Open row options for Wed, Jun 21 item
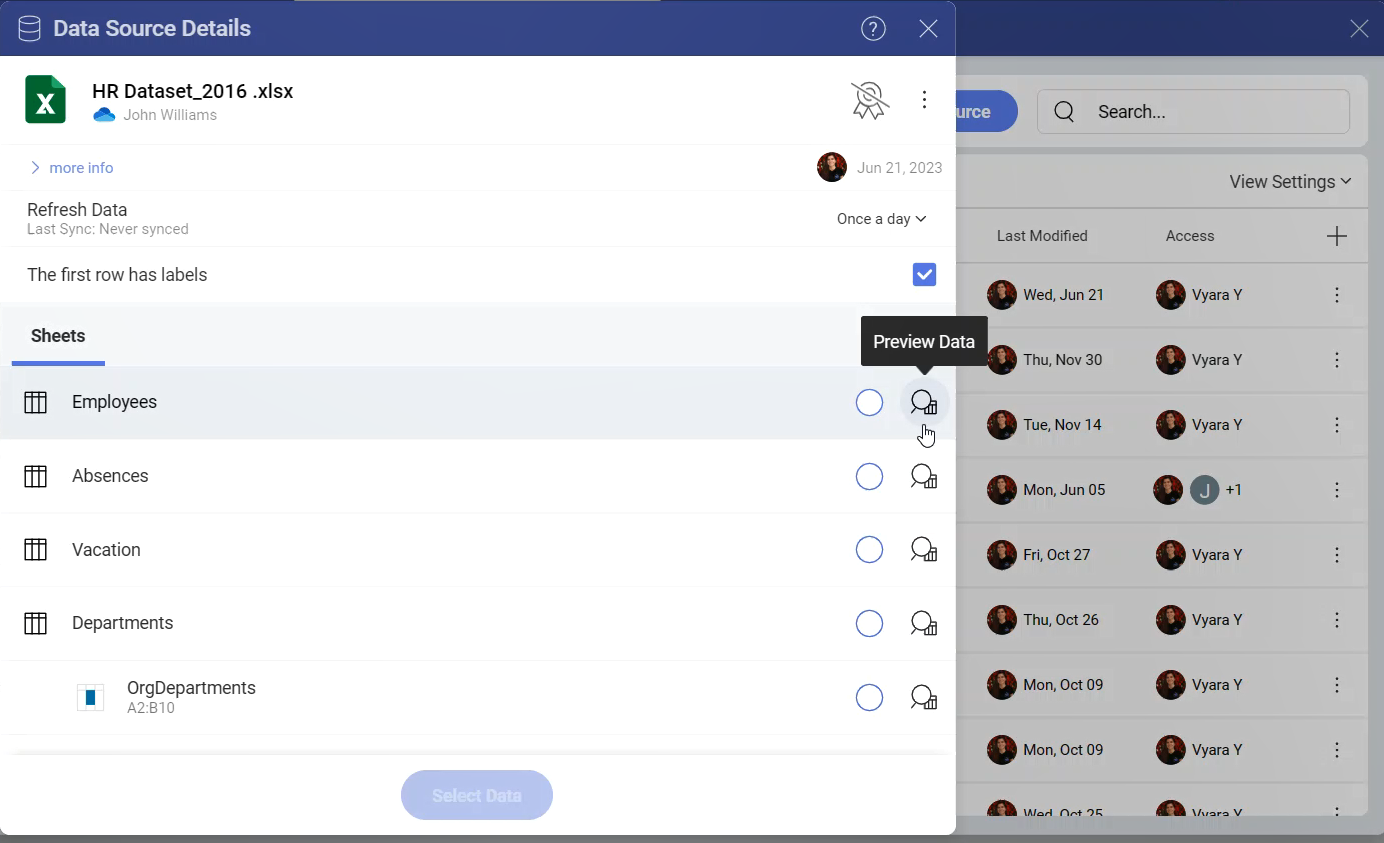 coord(1337,295)
